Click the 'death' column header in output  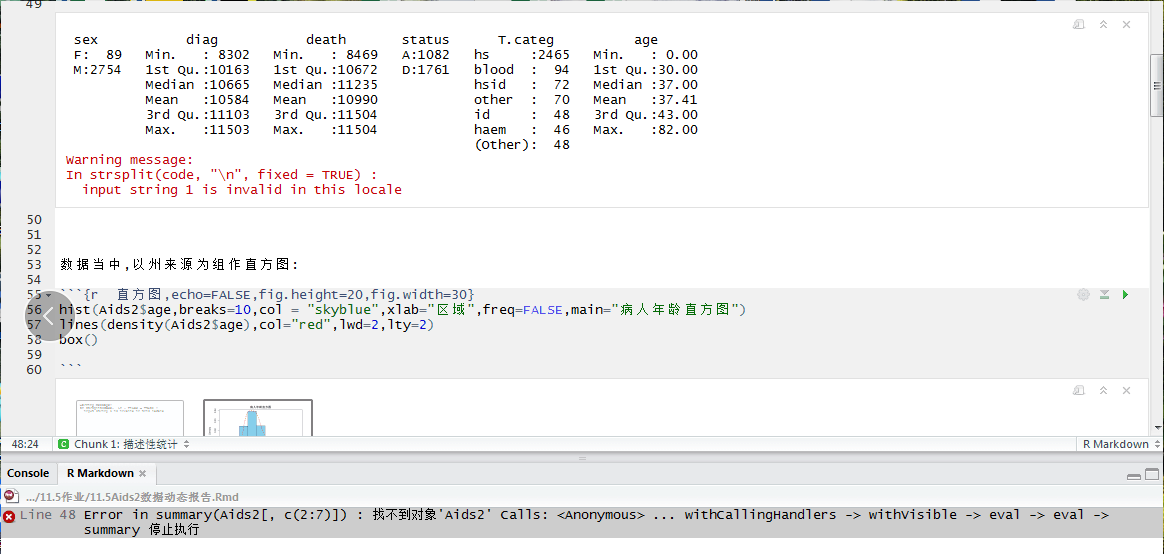click(326, 40)
